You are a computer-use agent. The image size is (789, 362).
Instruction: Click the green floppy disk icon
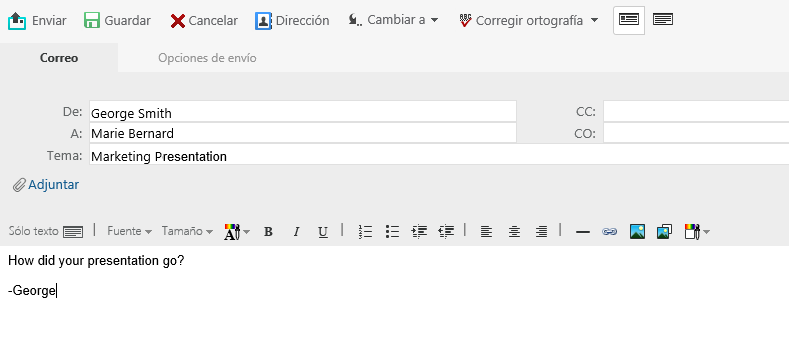click(x=92, y=21)
